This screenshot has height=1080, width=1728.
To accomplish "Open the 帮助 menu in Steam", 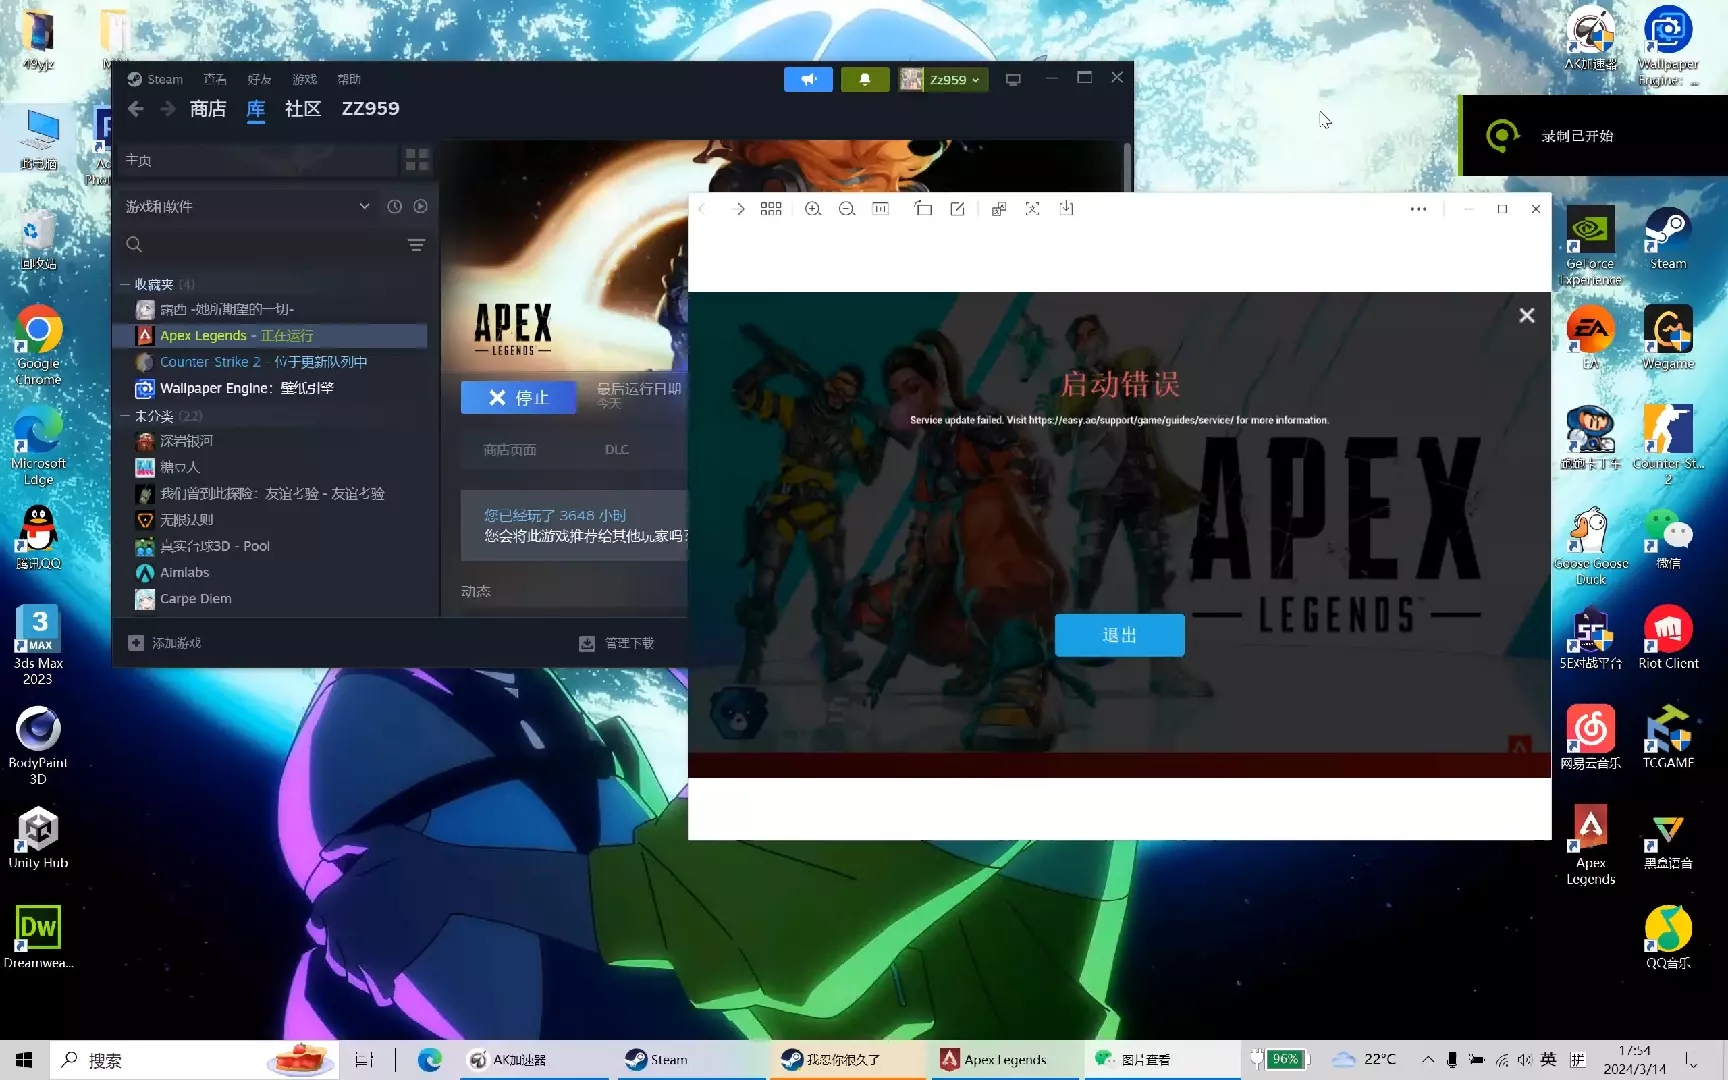I will (x=349, y=80).
